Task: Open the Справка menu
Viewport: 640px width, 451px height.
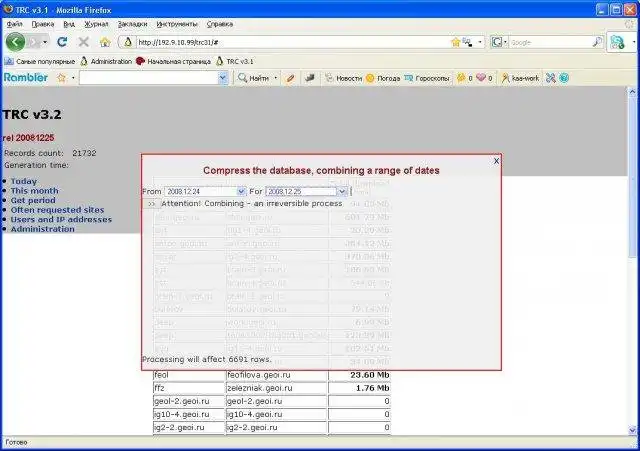Action: click(220, 24)
